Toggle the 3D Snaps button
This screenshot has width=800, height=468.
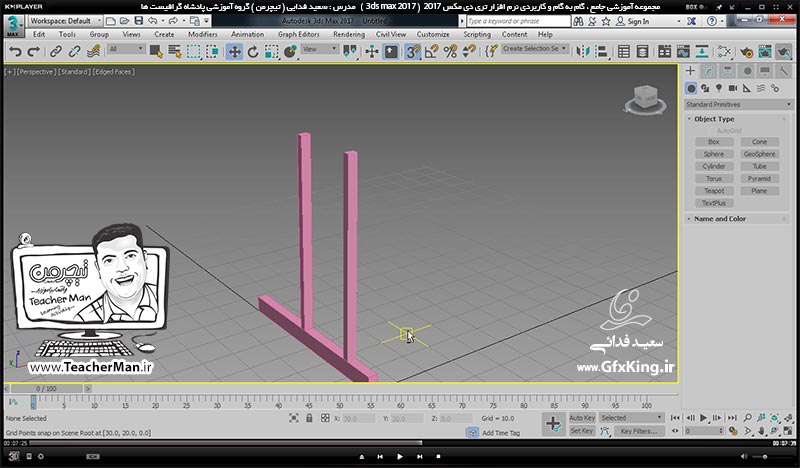tap(412, 52)
